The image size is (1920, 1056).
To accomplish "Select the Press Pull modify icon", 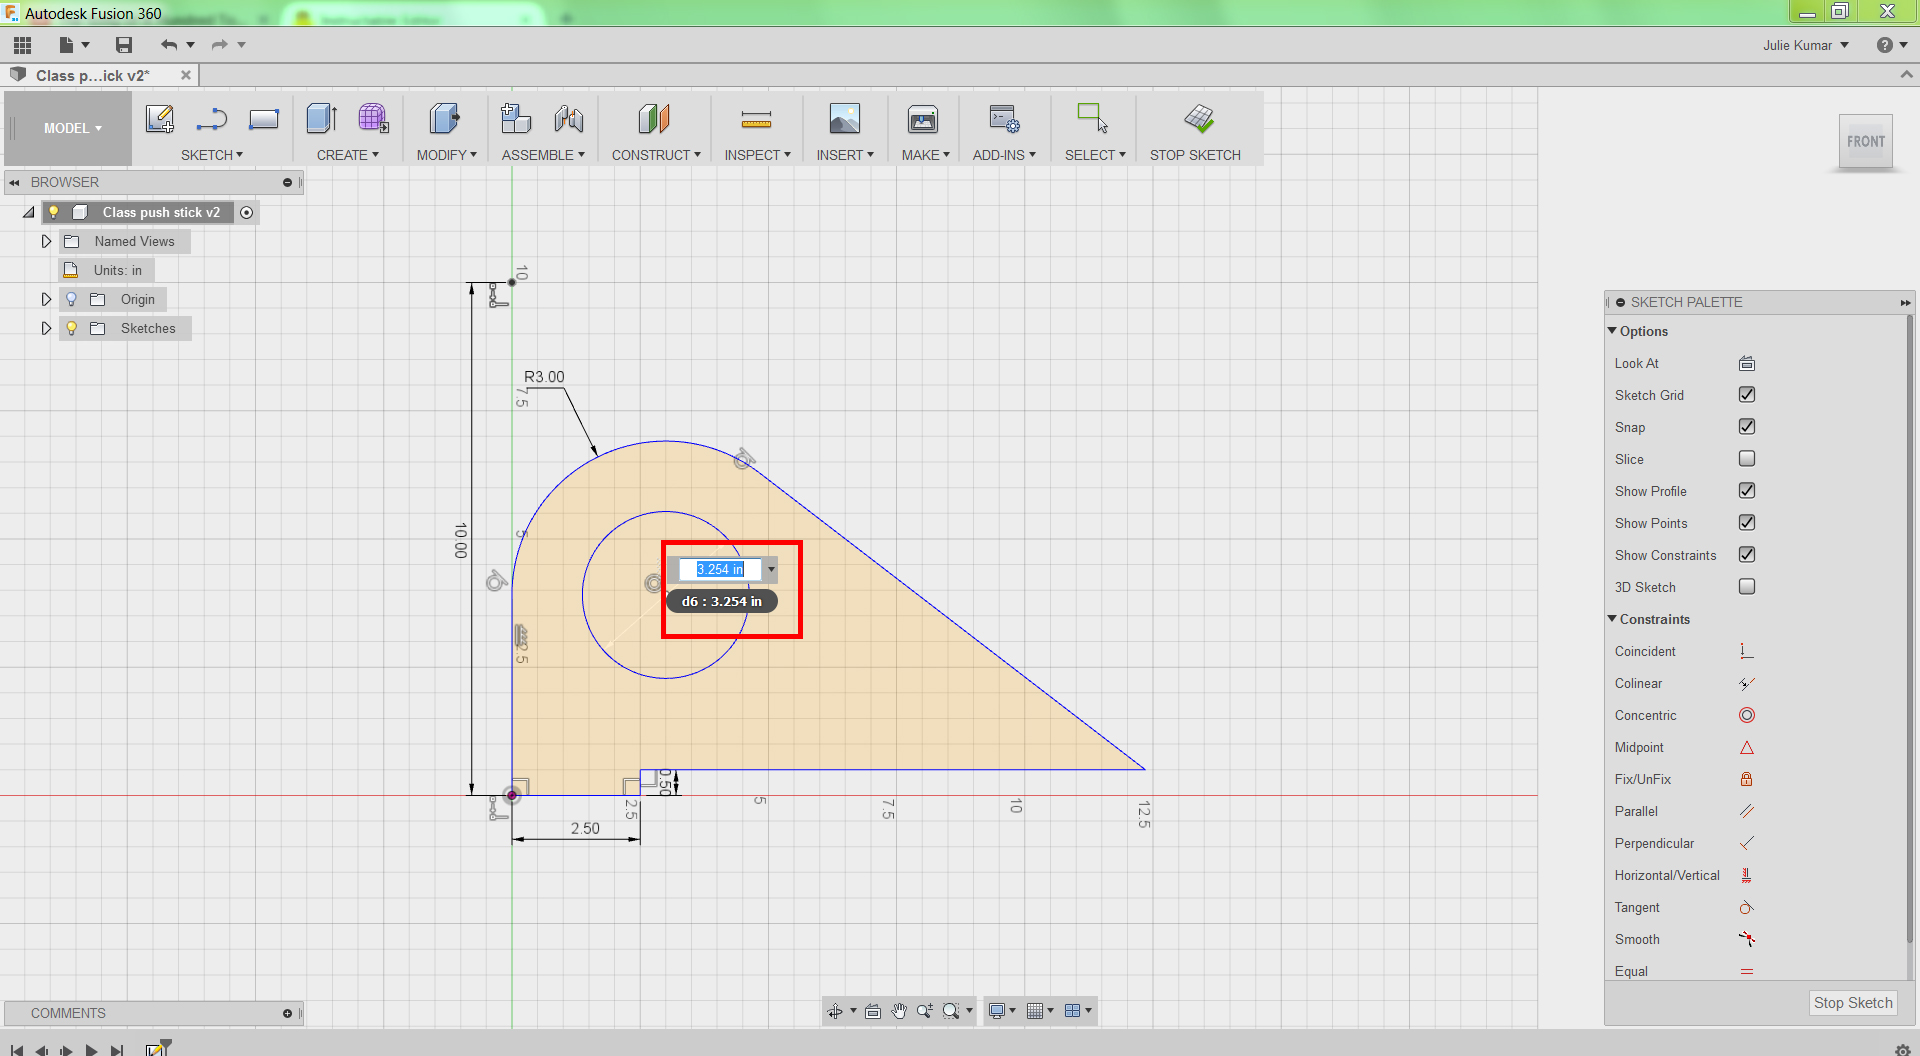I will 444,119.
